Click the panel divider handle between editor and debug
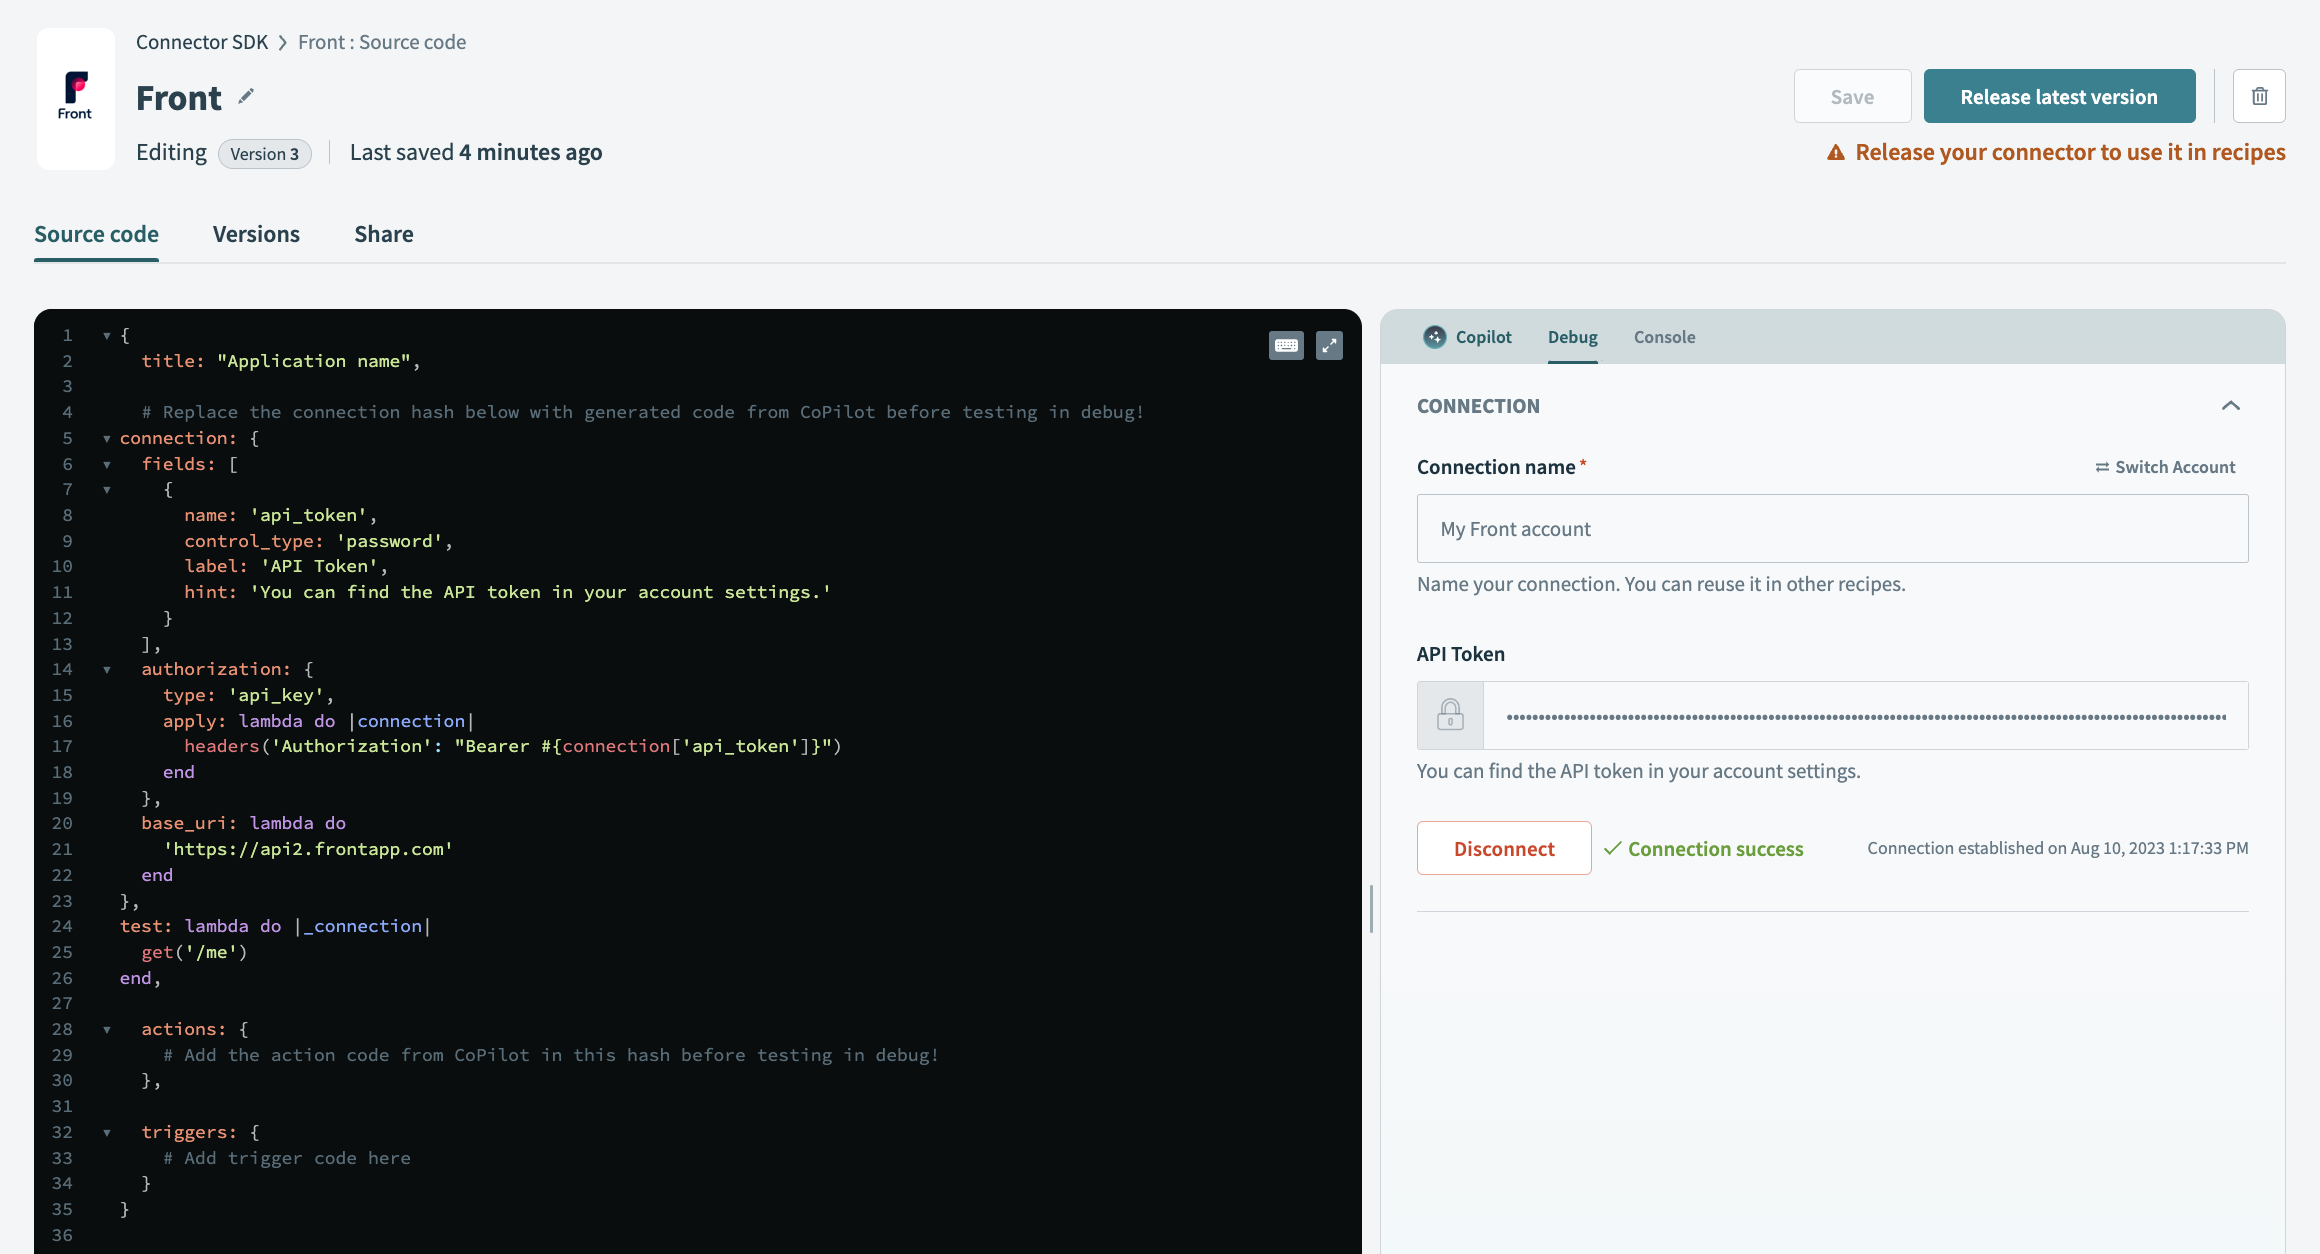Screen dimensions: 2320x1254 pyautogui.click(x=1371, y=908)
